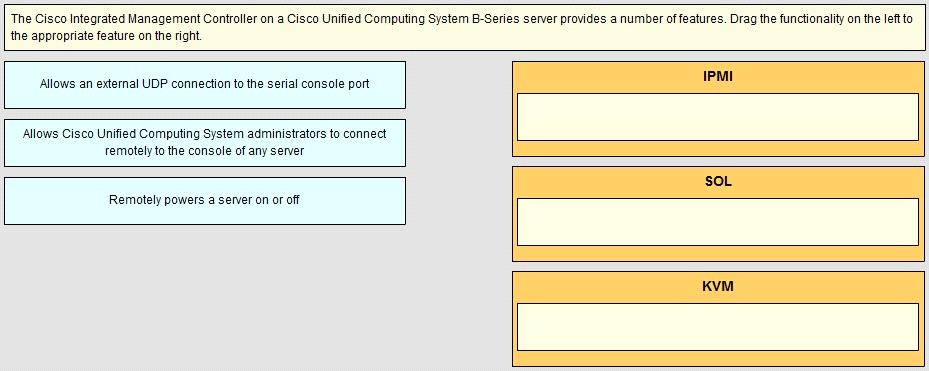Viewport: 929px width, 371px height.
Task: Click the empty drop box under IPMI
Action: click(x=718, y=117)
